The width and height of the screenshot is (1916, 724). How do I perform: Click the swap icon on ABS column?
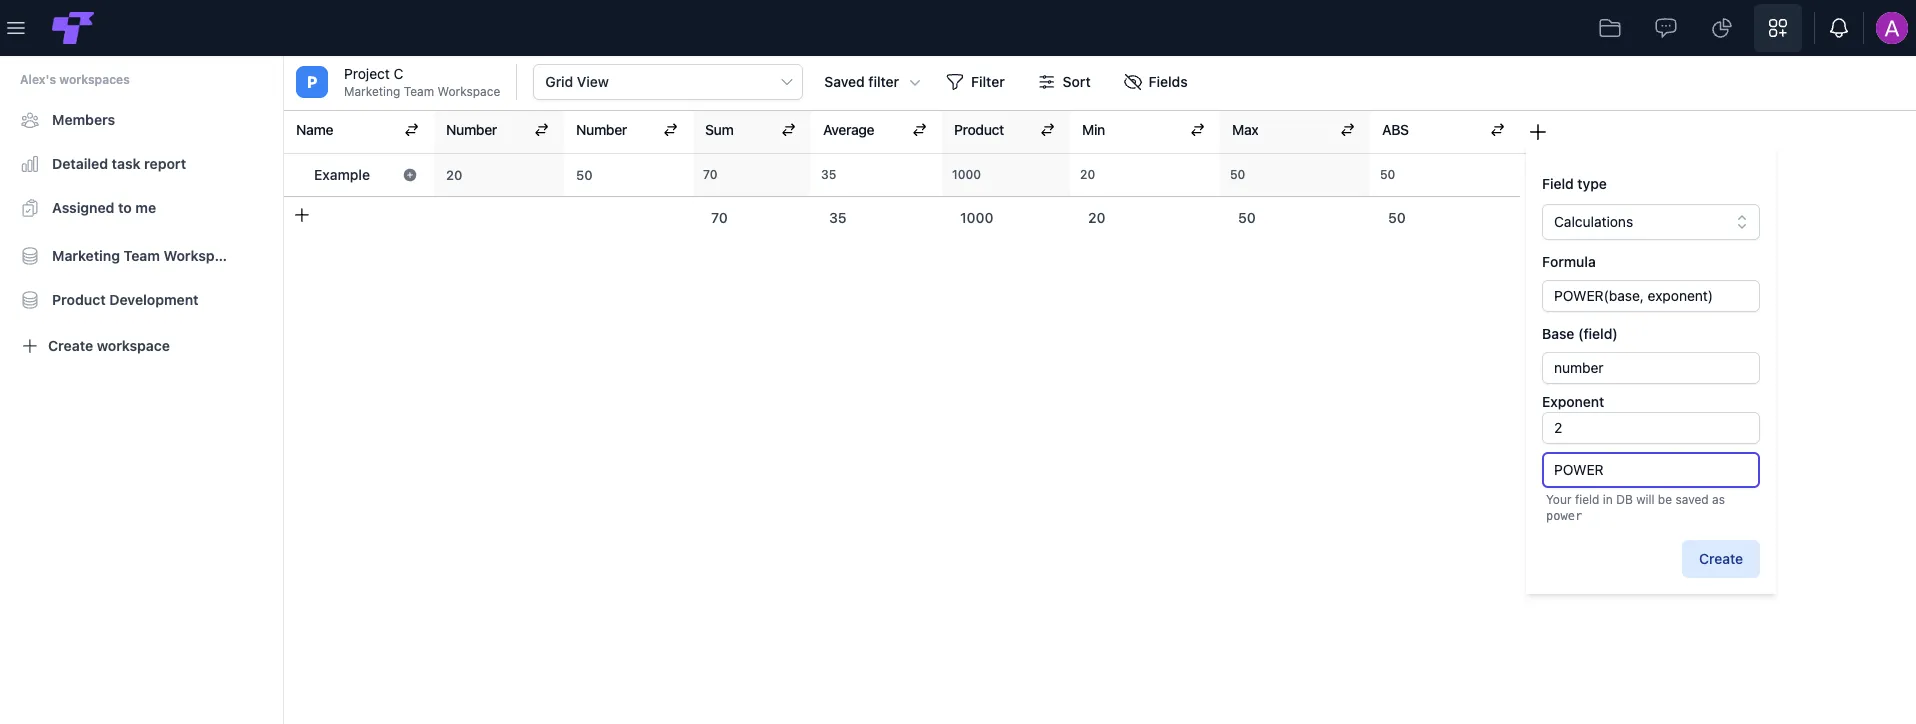coord(1497,130)
